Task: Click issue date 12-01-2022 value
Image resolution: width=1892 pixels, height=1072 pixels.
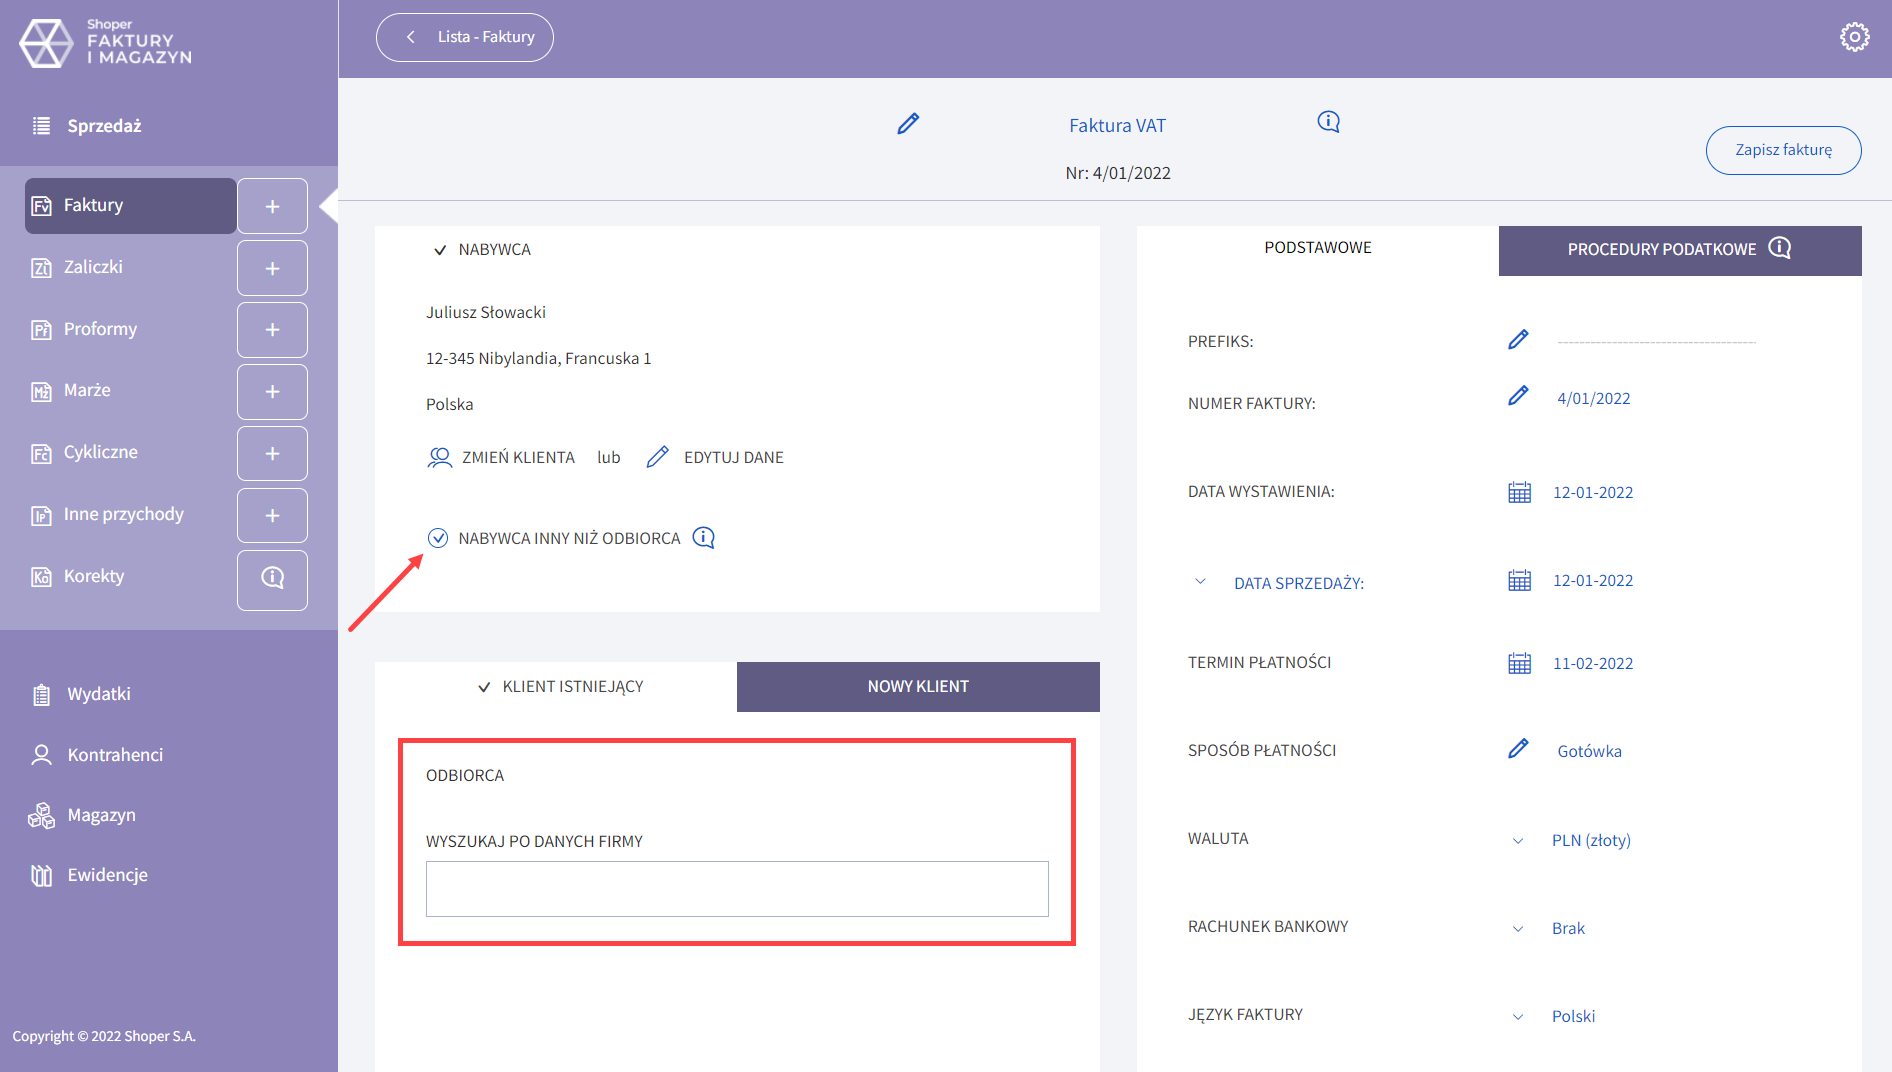Action: coord(1593,493)
